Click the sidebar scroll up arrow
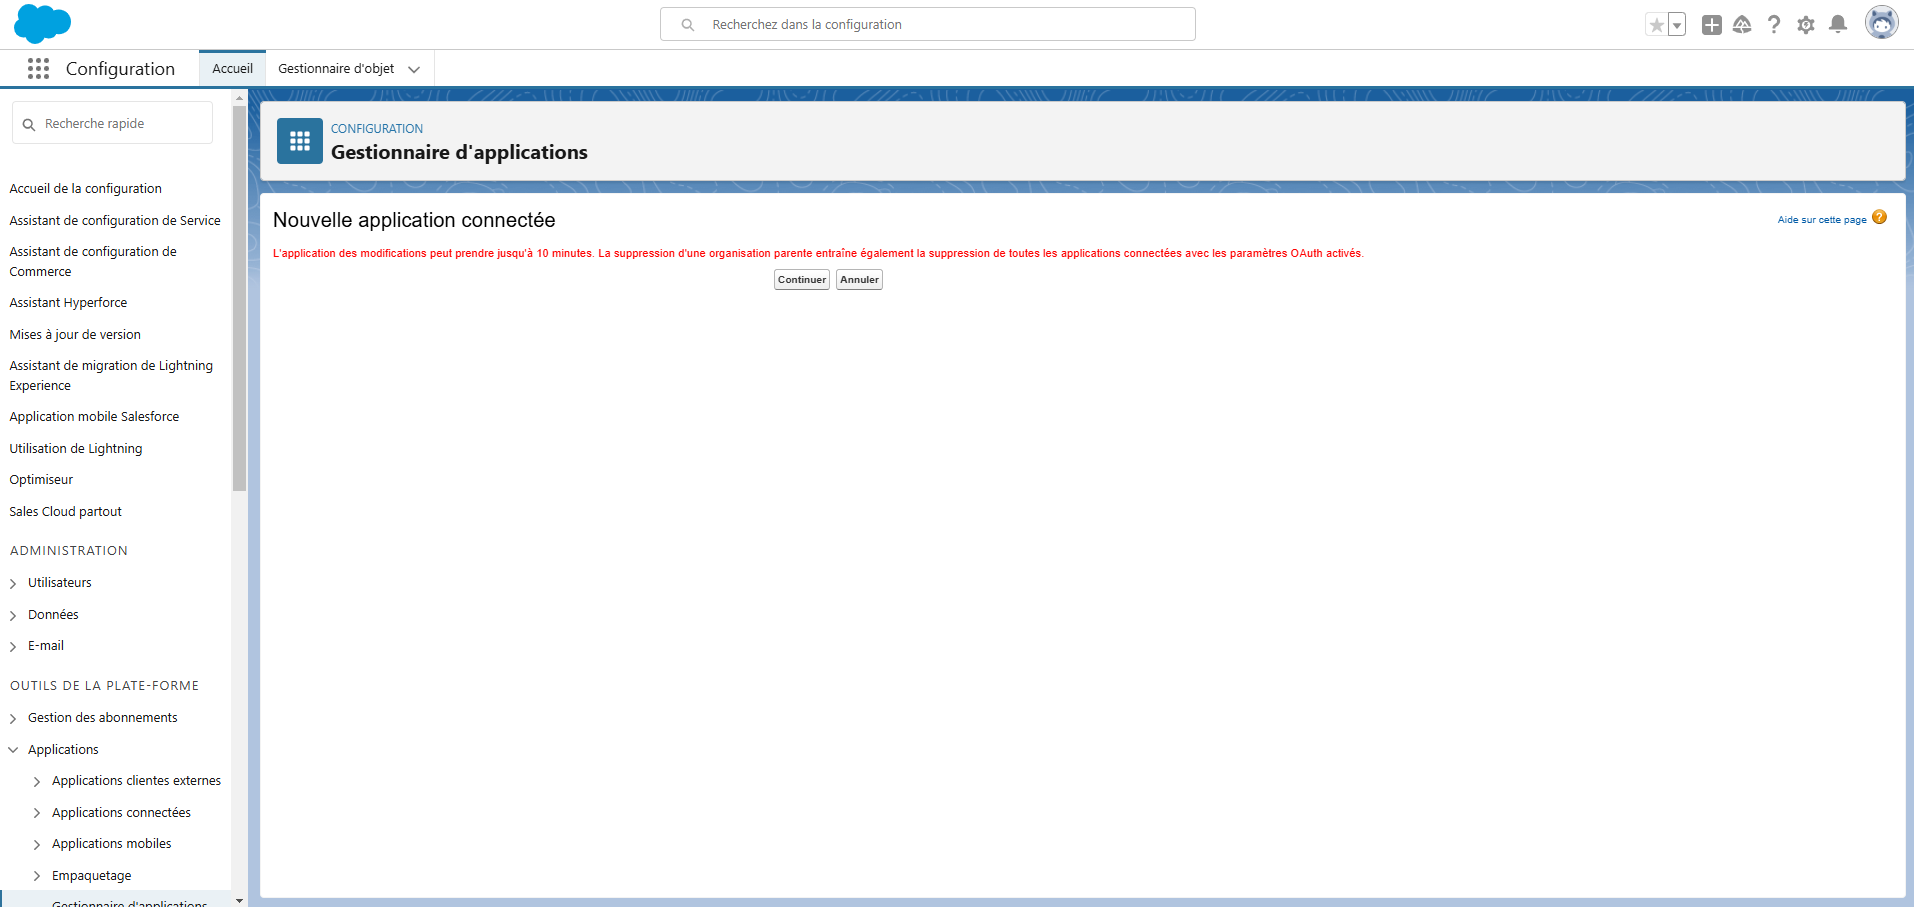Viewport: 1914px width, 907px height. [x=239, y=98]
